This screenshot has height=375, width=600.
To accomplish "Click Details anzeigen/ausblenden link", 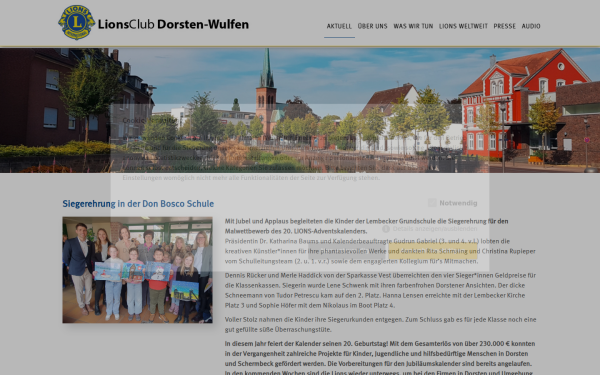I will (x=435, y=228).
